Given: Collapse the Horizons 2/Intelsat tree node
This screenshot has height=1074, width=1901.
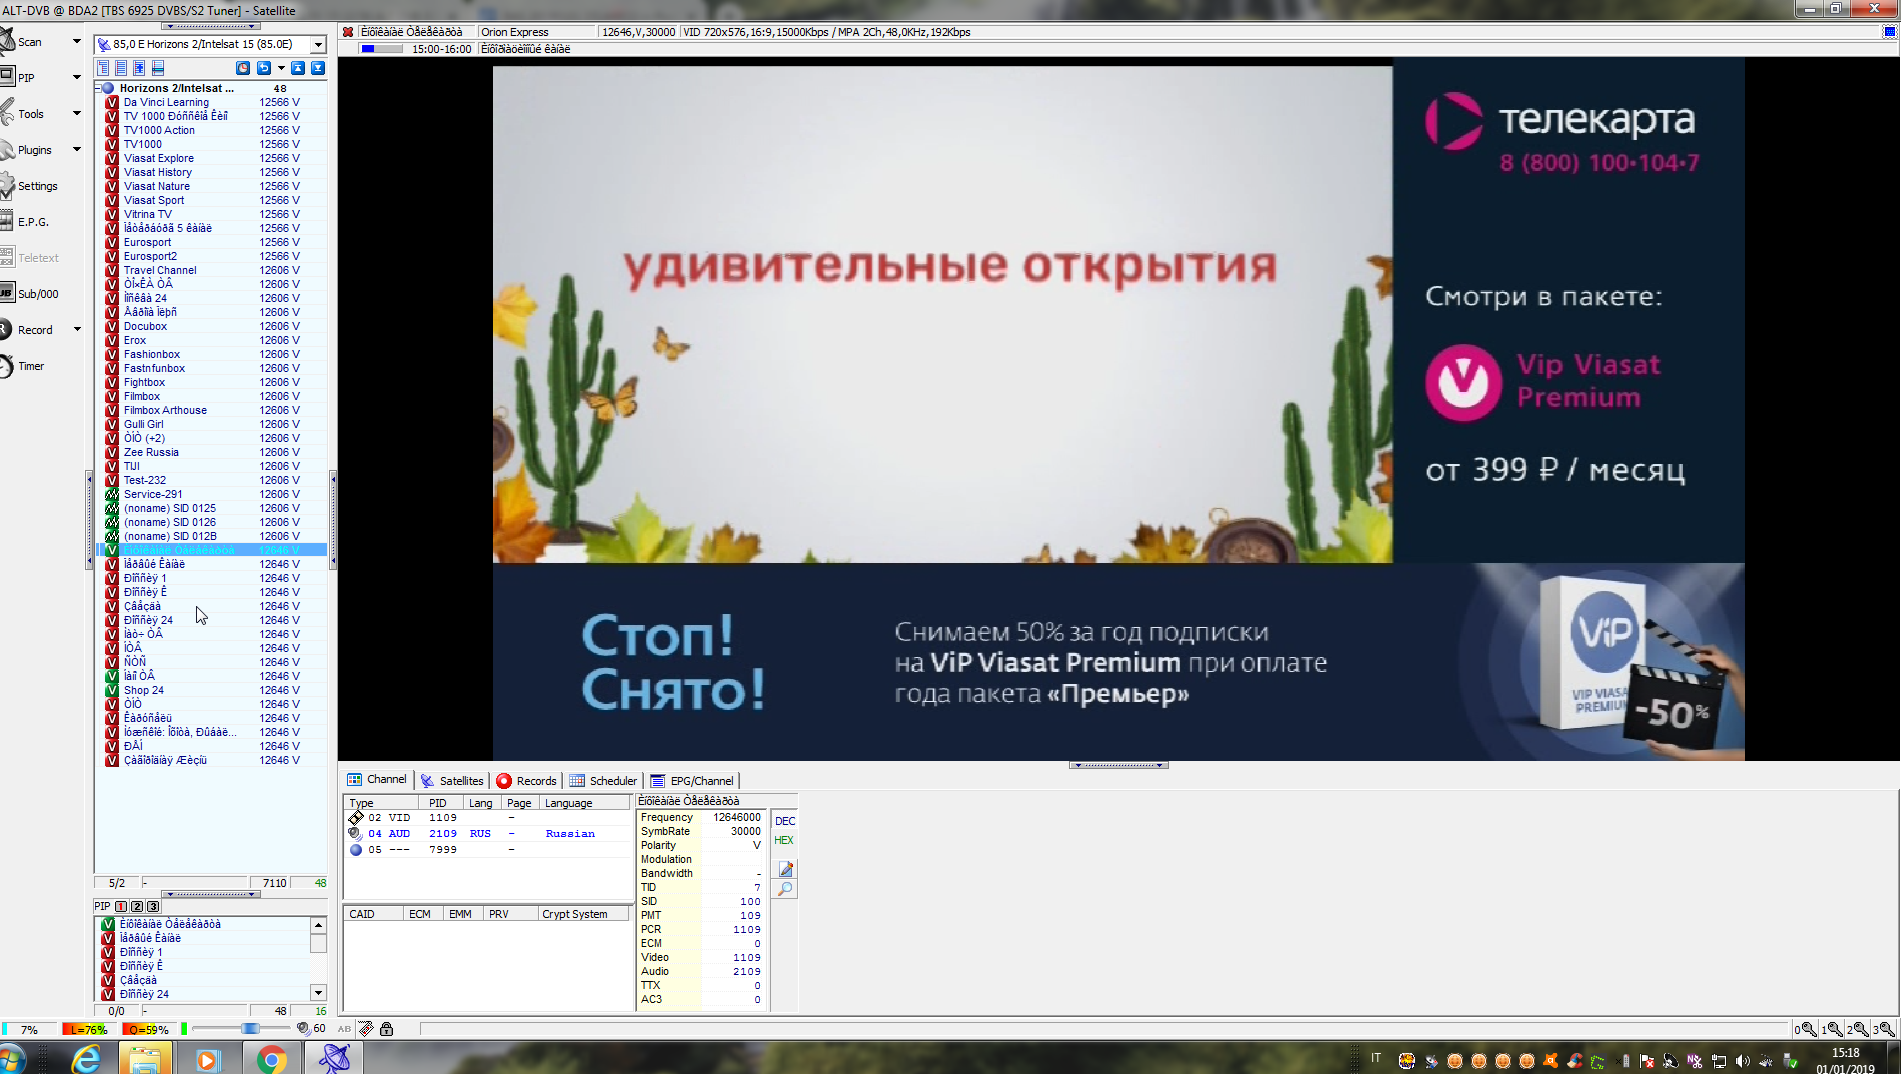Looking at the screenshot, I should tap(98, 88).
